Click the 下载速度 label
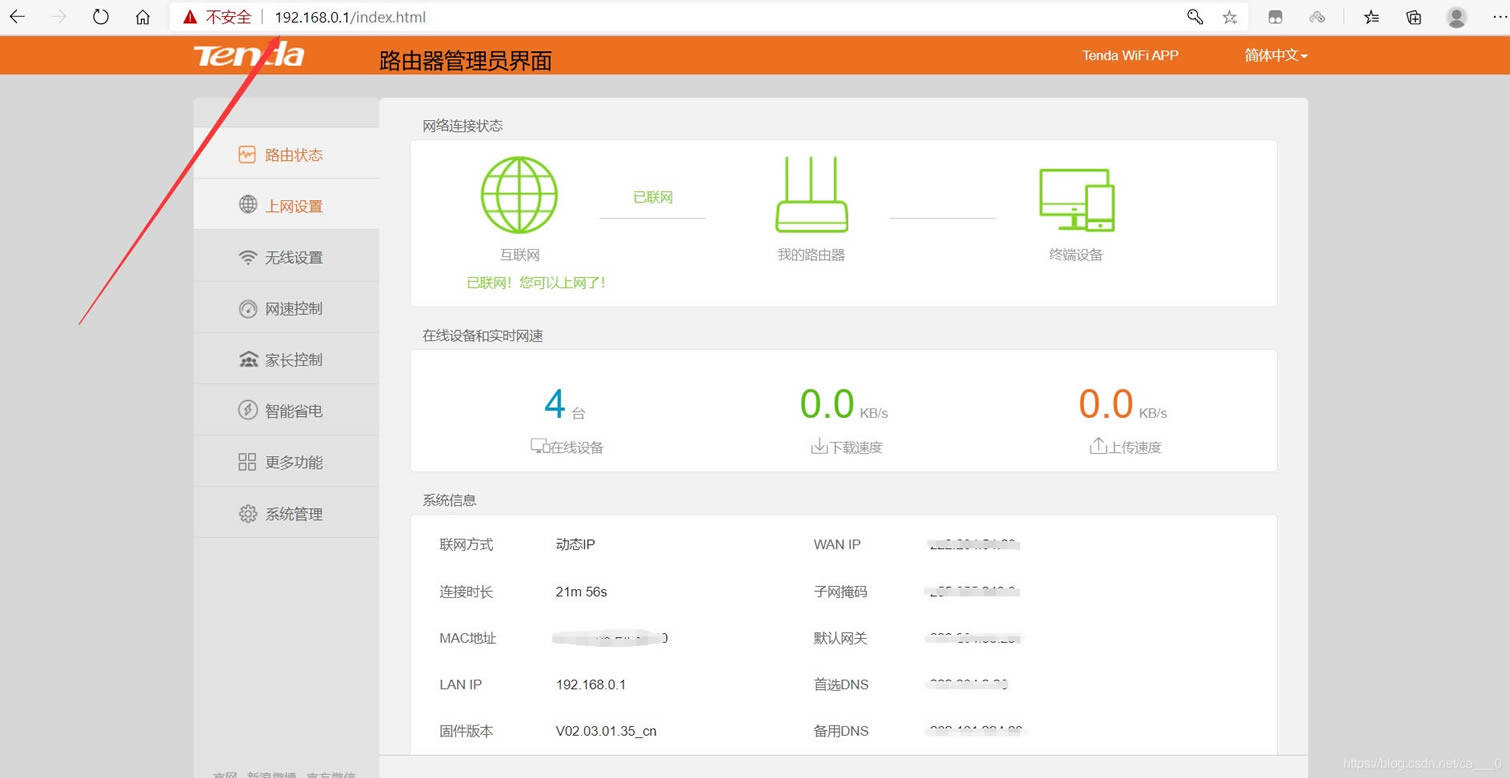Viewport: 1510px width, 778px height. (856, 448)
